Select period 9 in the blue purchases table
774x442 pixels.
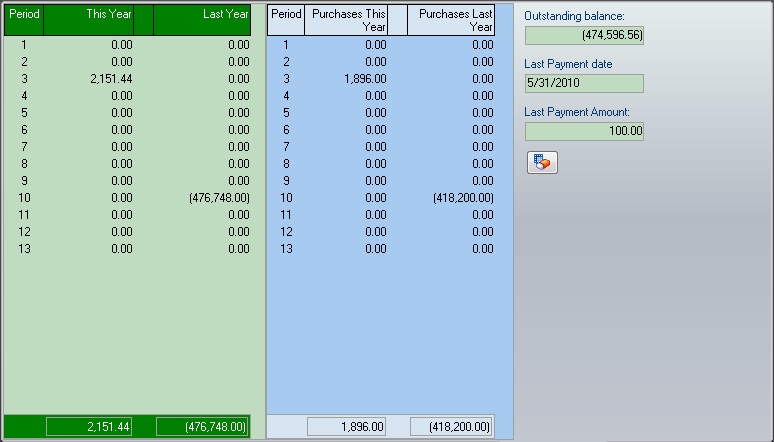click(286, 181)
